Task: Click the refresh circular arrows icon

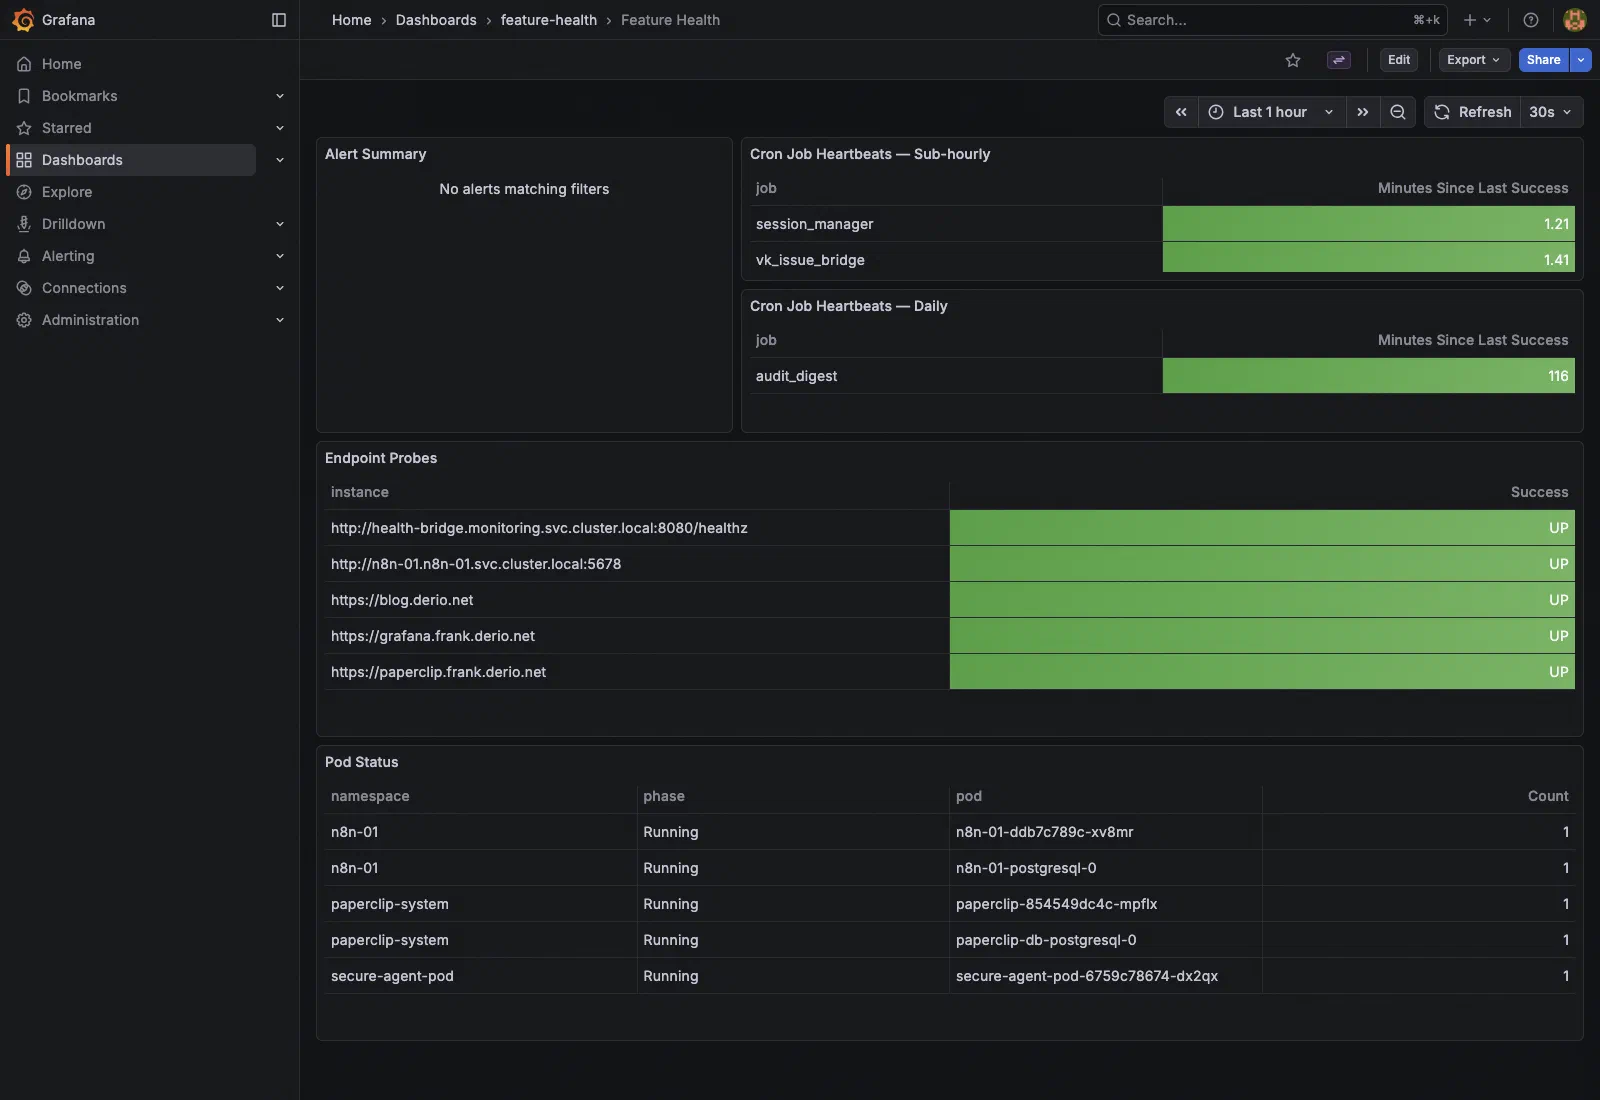Action: [x=1442, y=112]
